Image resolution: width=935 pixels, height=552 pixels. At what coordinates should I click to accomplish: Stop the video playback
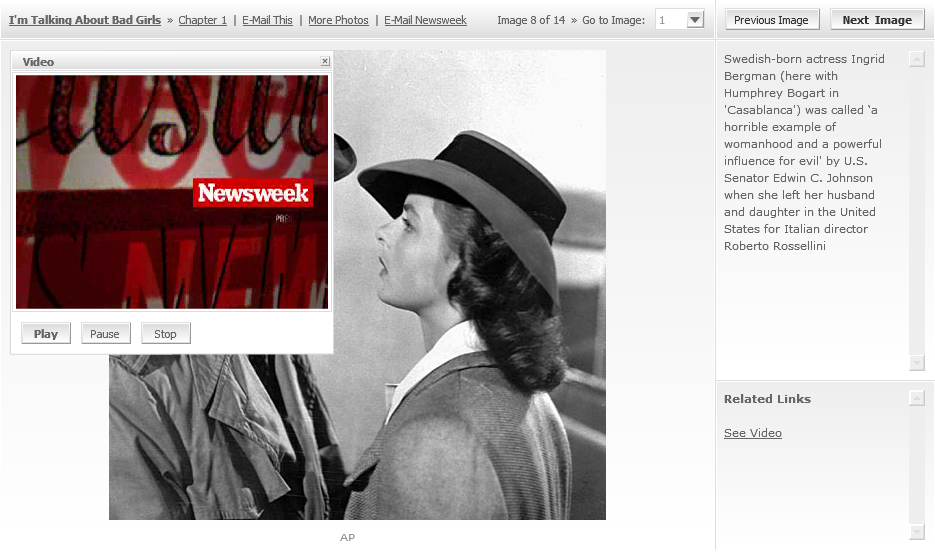pyautogui.click(x=166, y=334)
